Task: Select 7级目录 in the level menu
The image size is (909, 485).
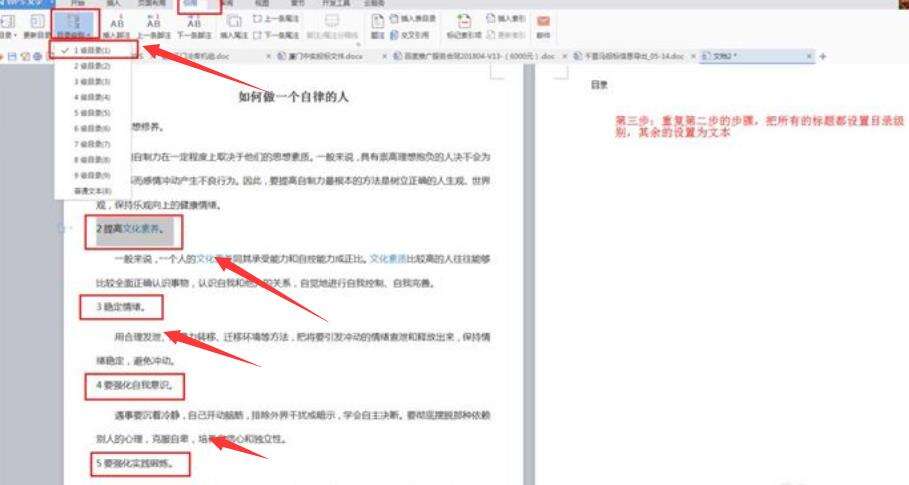Action: click(x=93, y=144)
